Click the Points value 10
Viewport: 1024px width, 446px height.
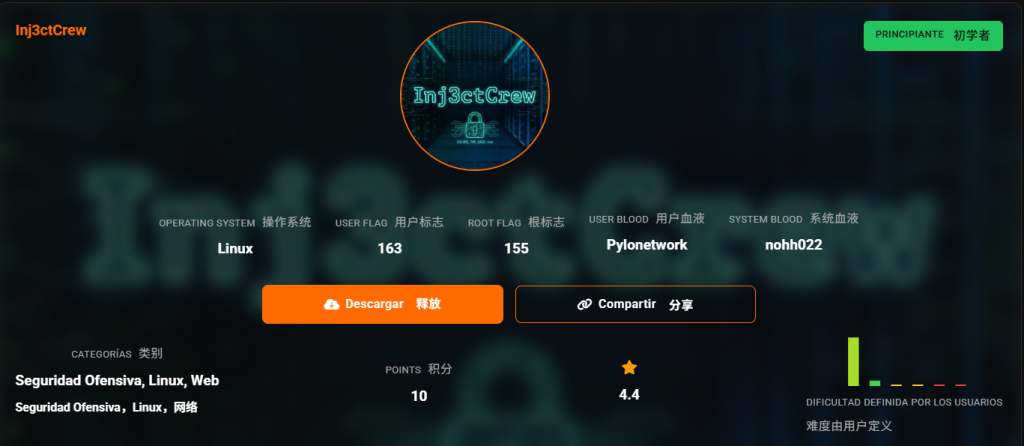pos(419,396)
